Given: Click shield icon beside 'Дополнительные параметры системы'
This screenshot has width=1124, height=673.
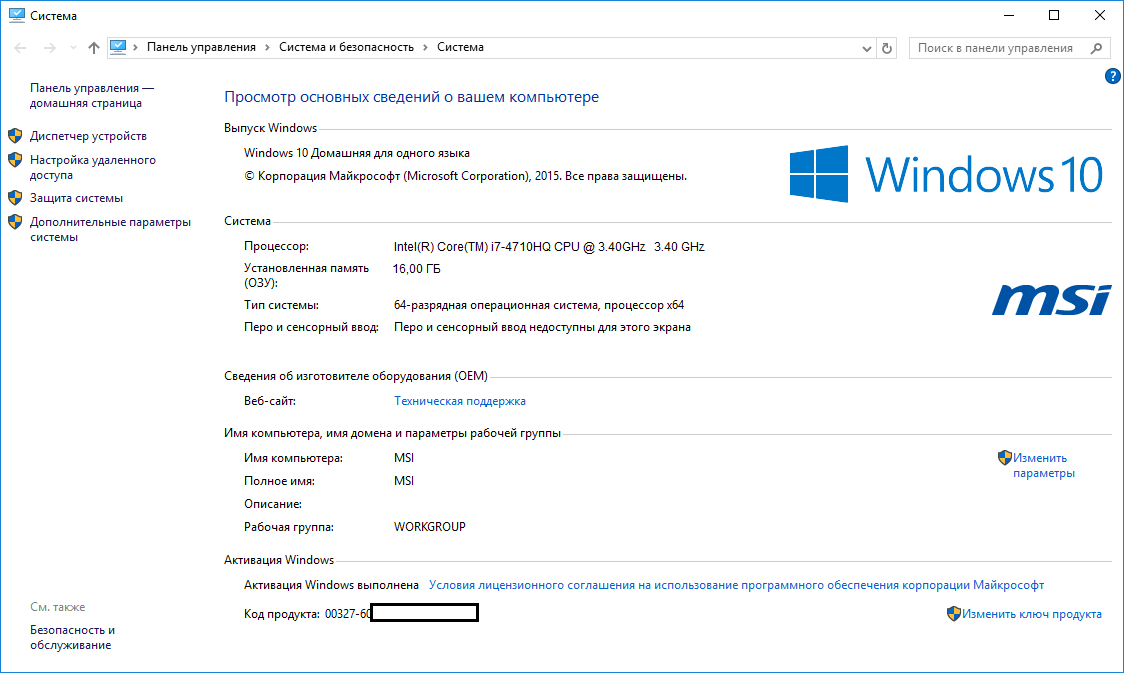Looking at the screenshot, I should point(15,221).
